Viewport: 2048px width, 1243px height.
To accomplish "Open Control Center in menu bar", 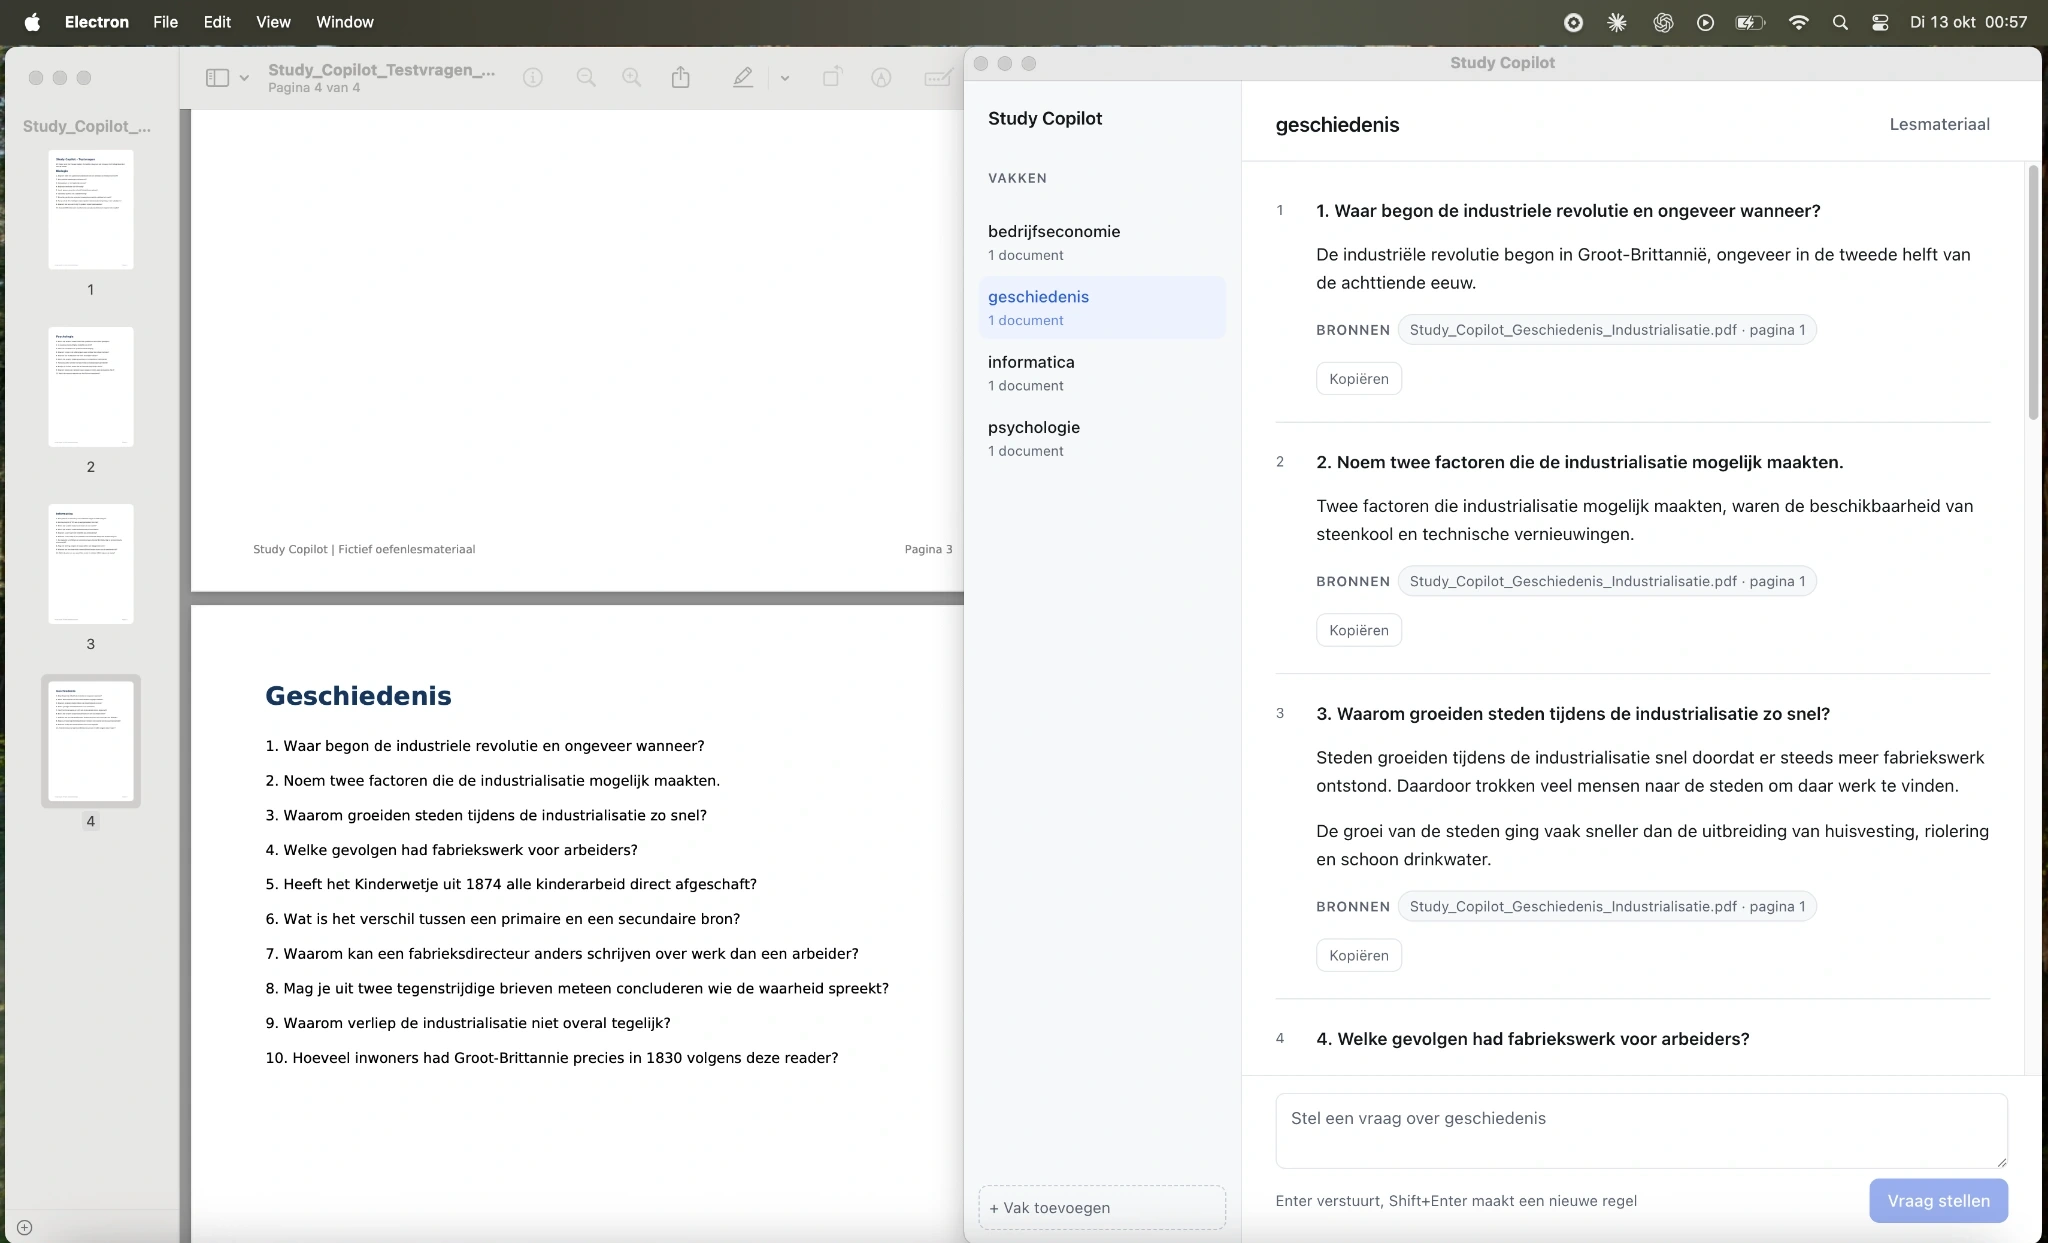I will 1880,22.
